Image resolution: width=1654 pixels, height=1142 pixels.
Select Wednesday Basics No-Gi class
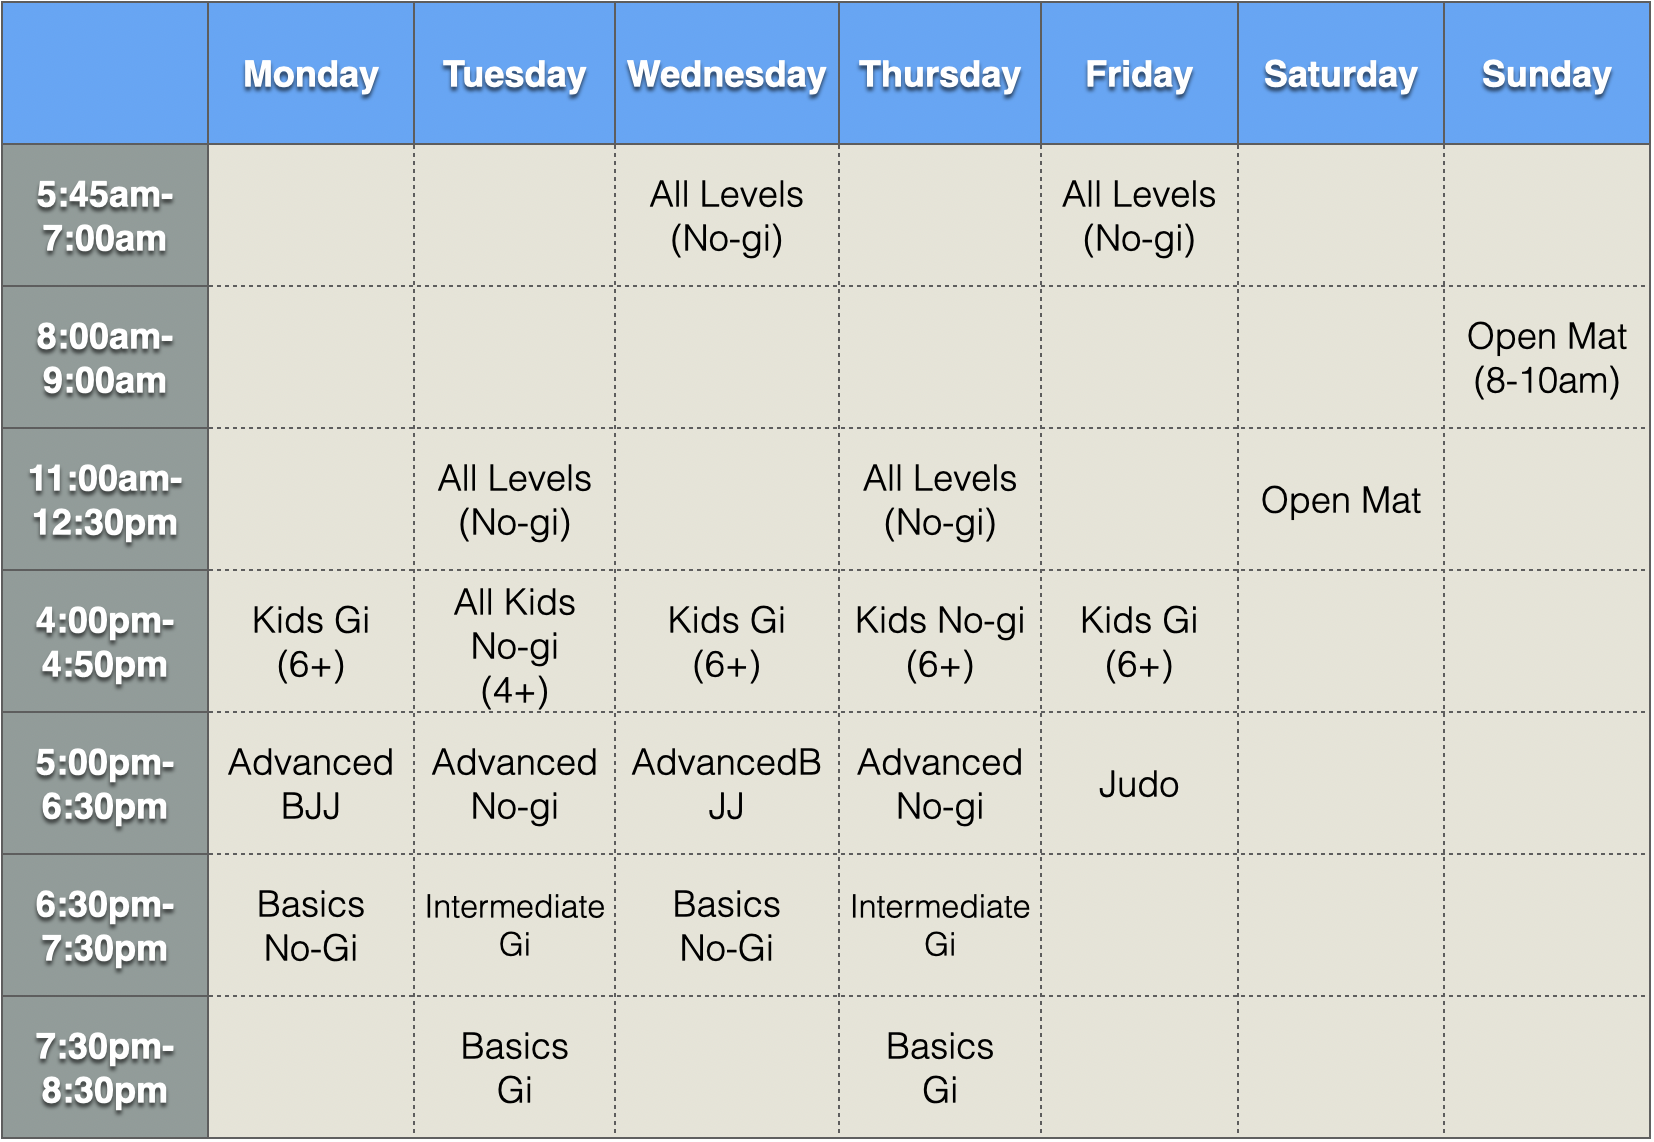(727, 926)
